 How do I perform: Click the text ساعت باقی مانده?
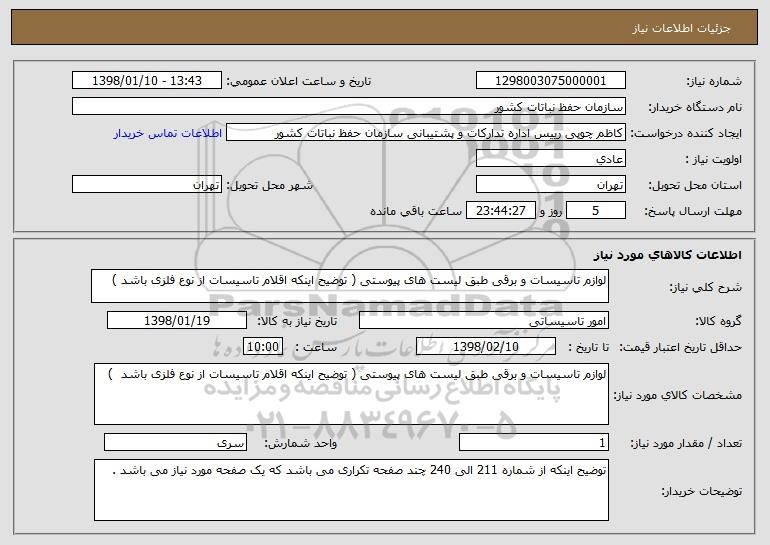(x=416, y=211)
